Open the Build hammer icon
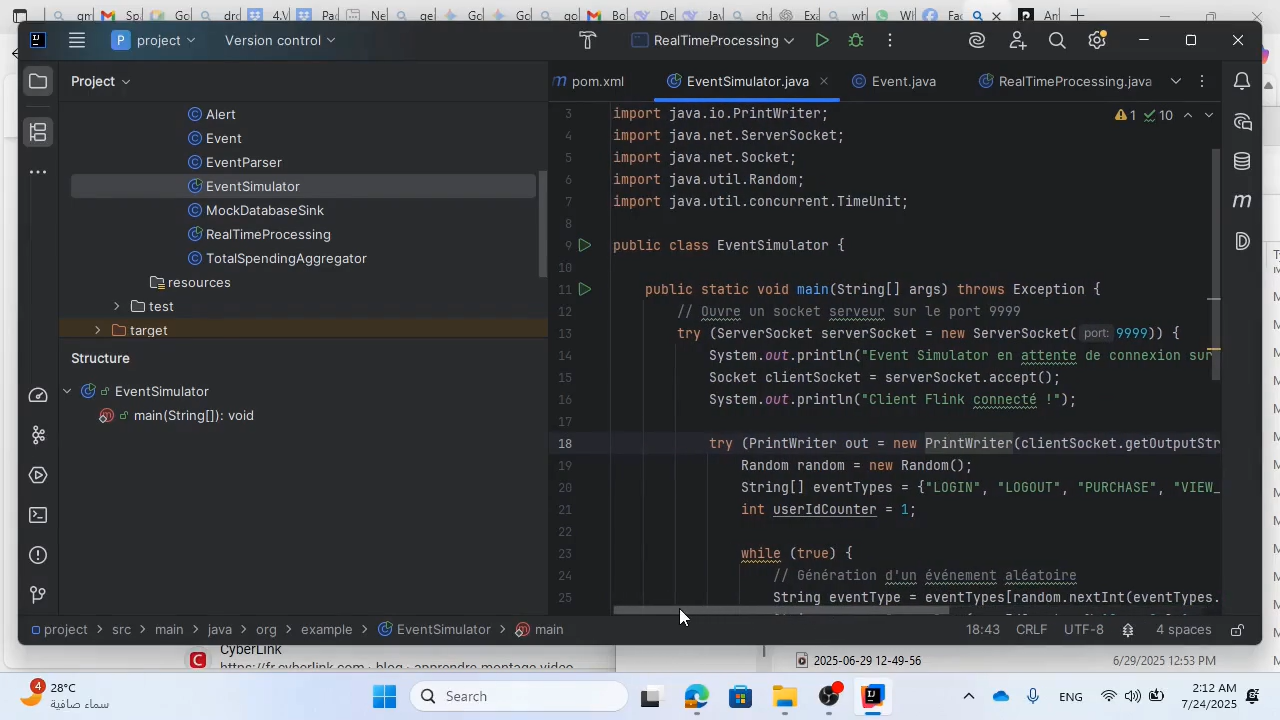Image resolution: width=1280 pixels, height=720 pixels. click(588, 41)
